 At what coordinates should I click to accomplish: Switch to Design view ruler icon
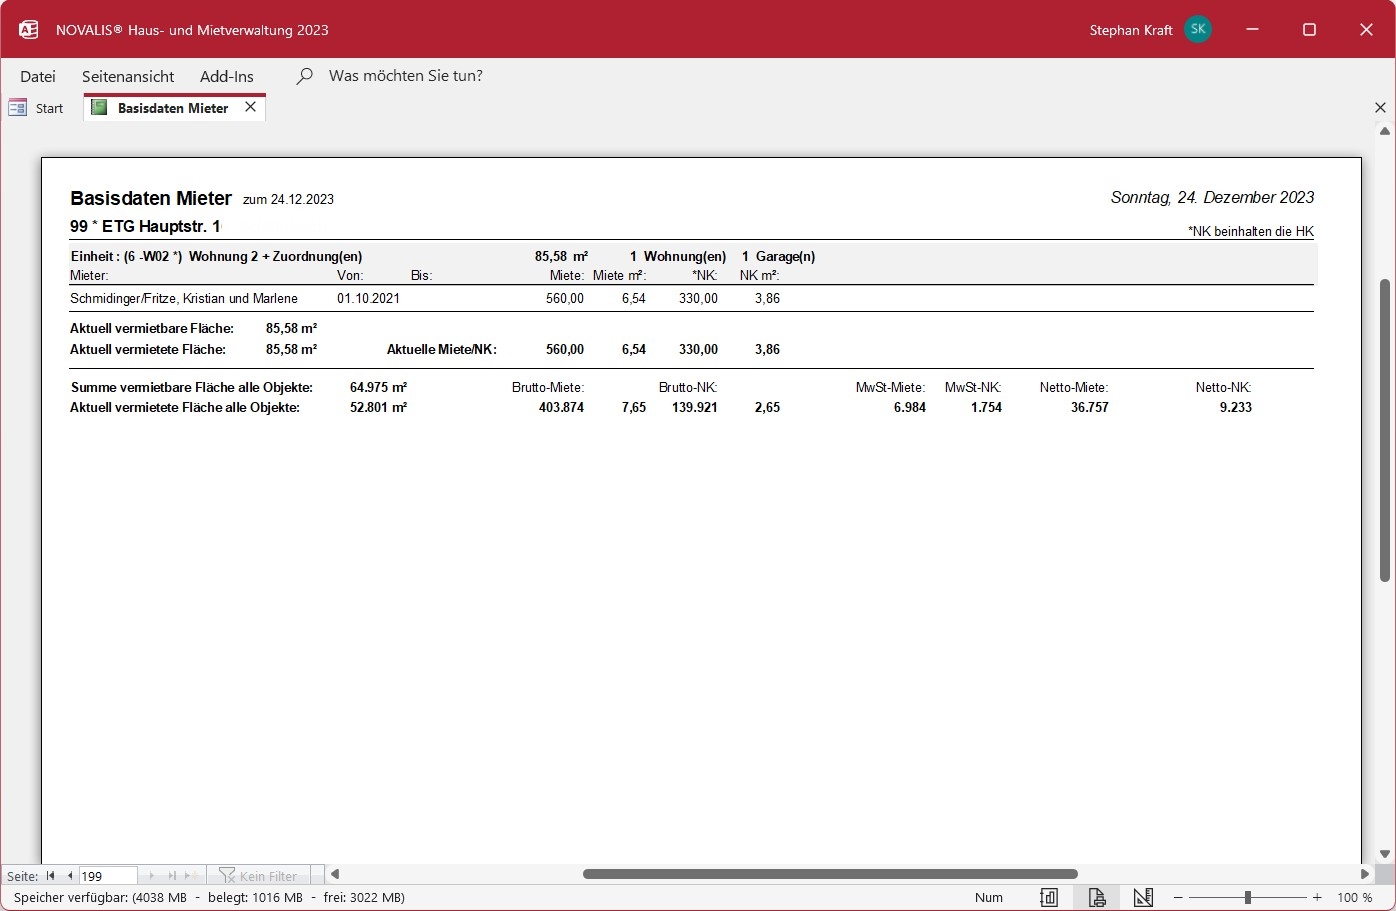1143,897
